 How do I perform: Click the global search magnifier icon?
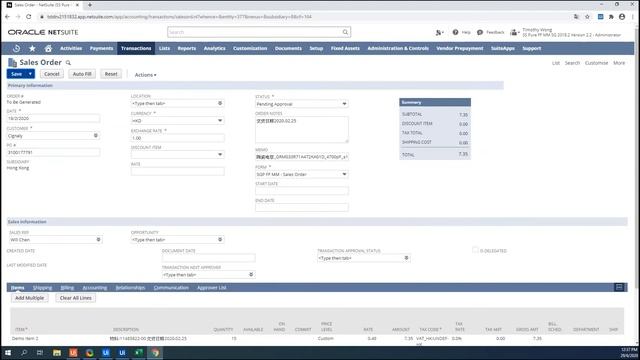tap(345, 32)
